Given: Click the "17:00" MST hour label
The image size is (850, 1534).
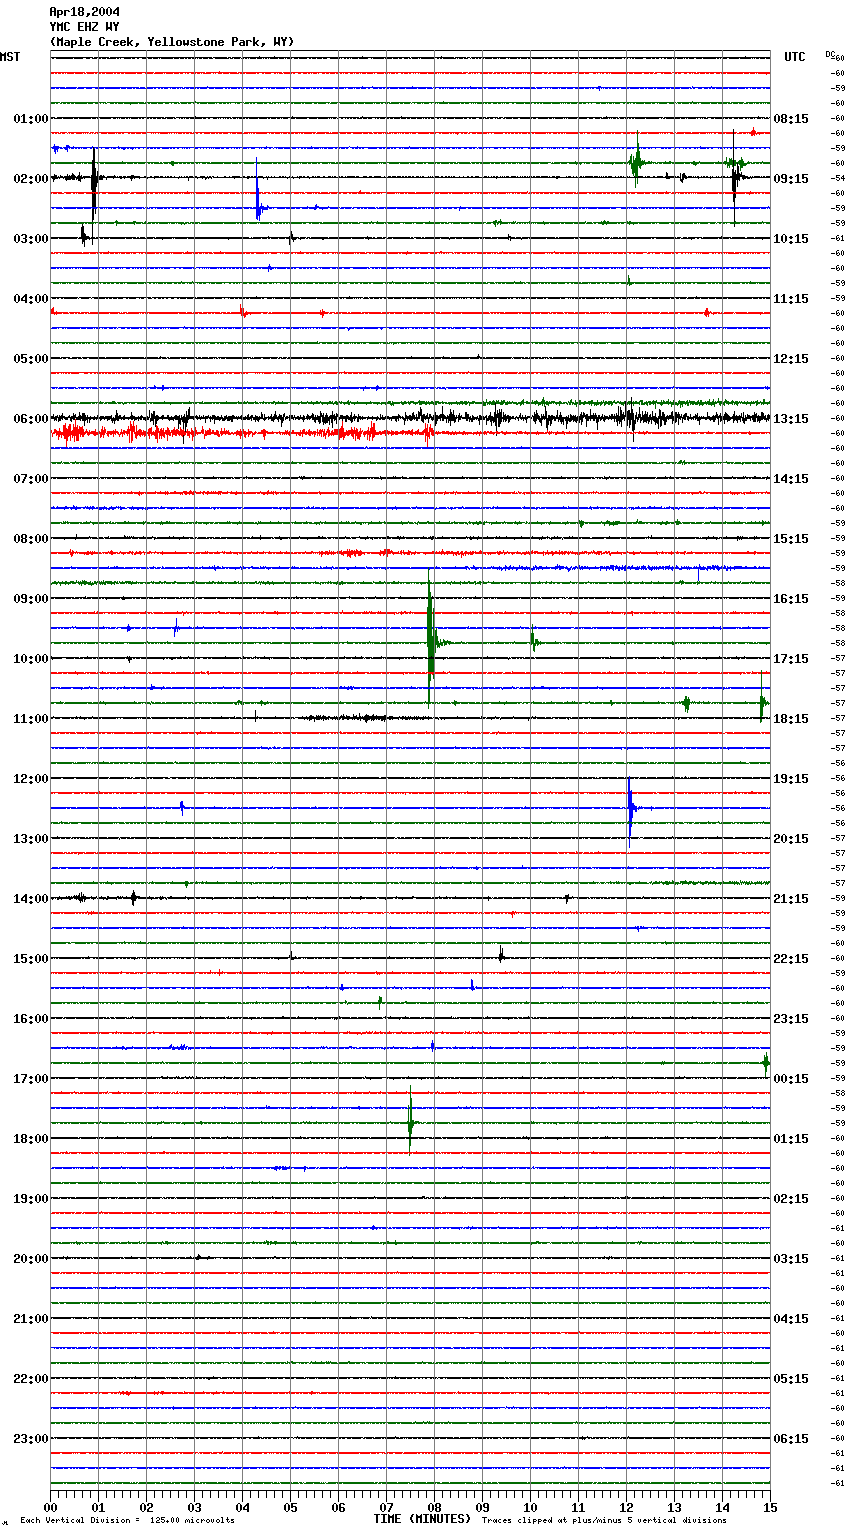Looking at the screenshot, I should (31, 1078).
